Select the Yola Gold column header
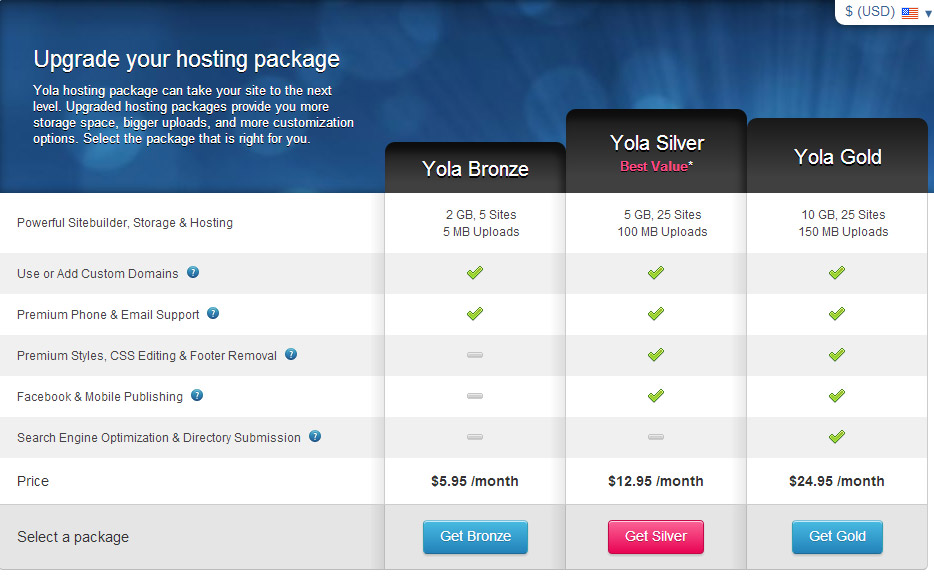This screenshot has height=582, width=934. (838, 156)
